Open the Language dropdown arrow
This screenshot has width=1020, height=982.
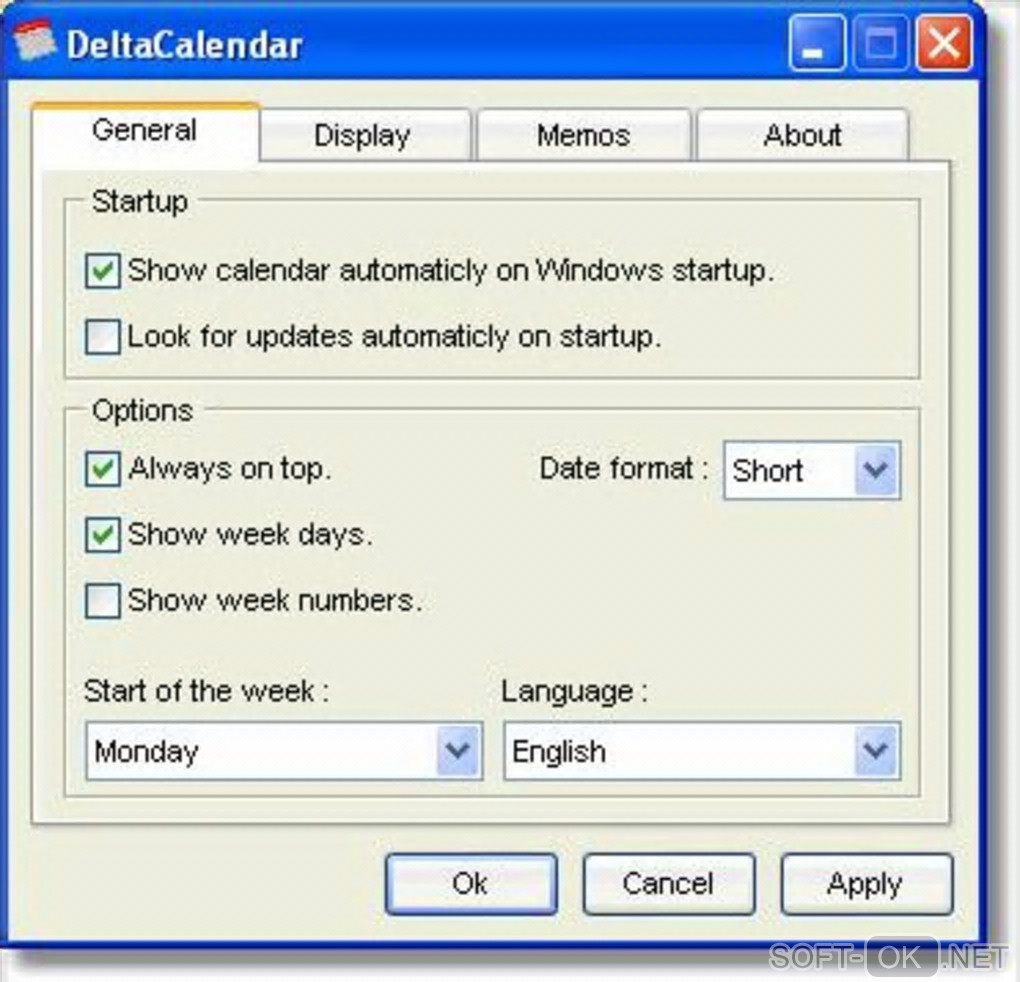pos(876,751)
